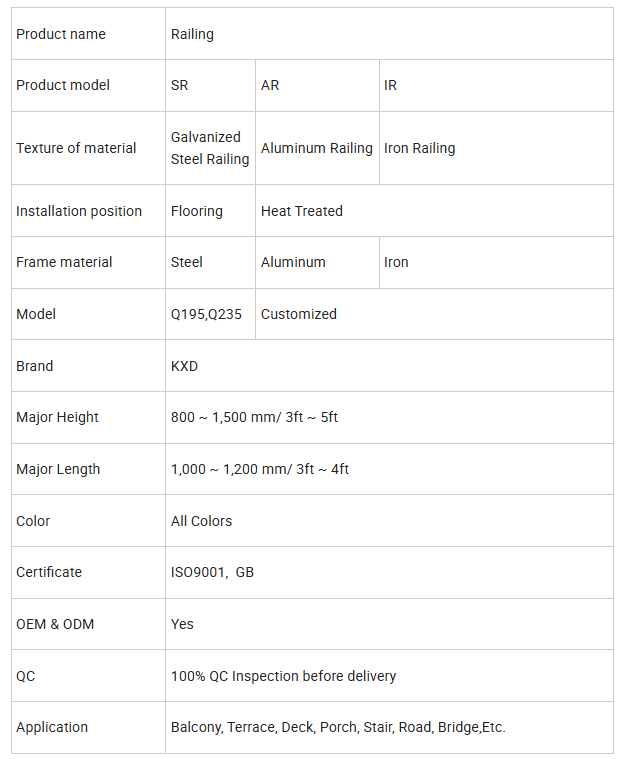Click the "Q195,Q235" model value
The height and width of the screenshot is (759, 620).
click(x=206, y=314)
